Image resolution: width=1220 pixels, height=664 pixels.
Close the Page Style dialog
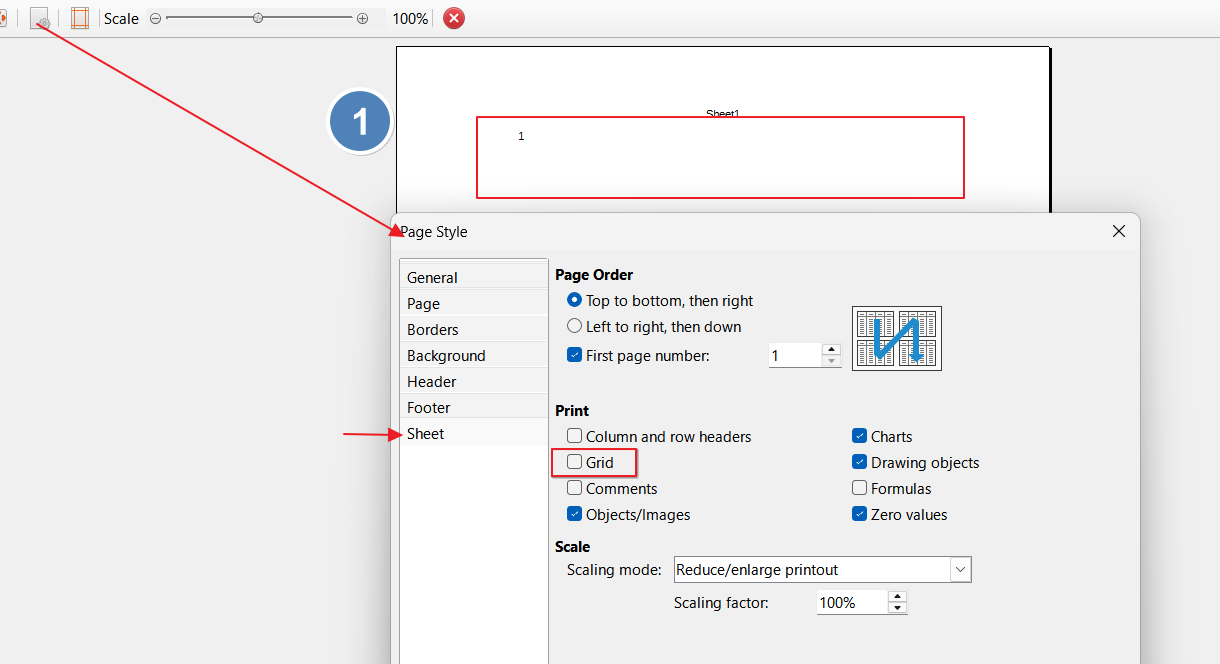coord(1119,231)
